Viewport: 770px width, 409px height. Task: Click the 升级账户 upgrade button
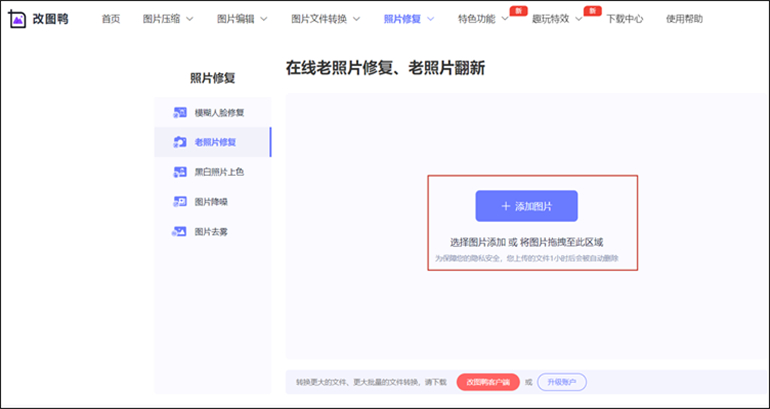[562, 381]
